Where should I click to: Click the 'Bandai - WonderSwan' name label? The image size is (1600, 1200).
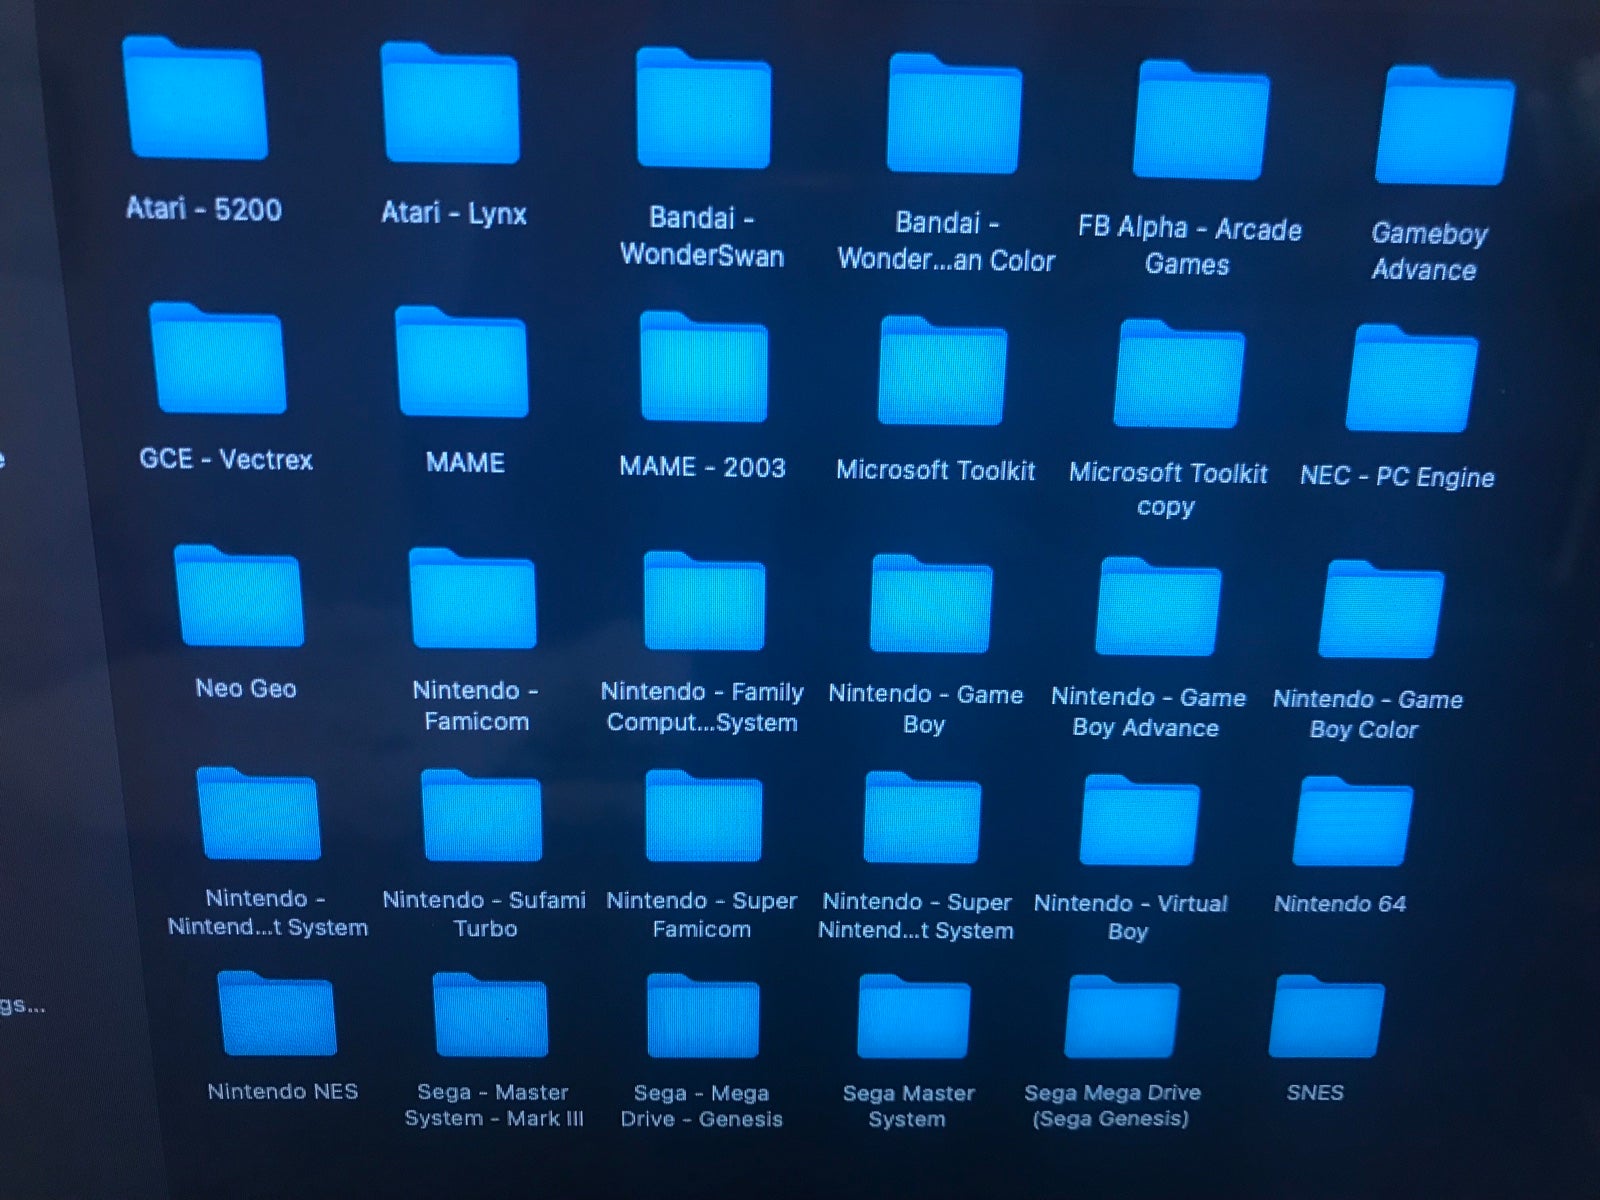[x=702, y=236]
